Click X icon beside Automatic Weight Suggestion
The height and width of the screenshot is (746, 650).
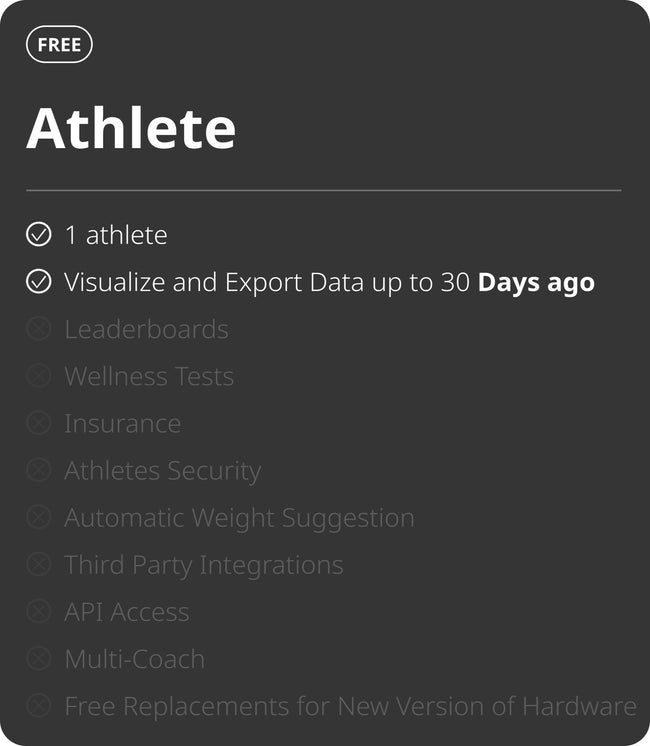click(x=38, y=517)
